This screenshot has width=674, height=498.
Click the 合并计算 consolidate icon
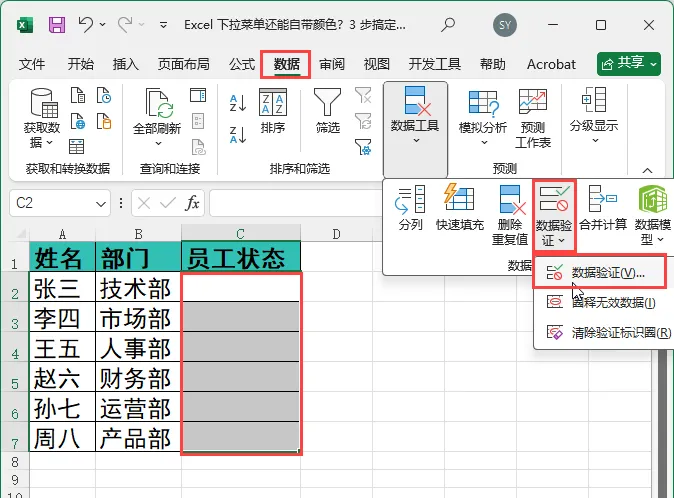pos(603,208)
